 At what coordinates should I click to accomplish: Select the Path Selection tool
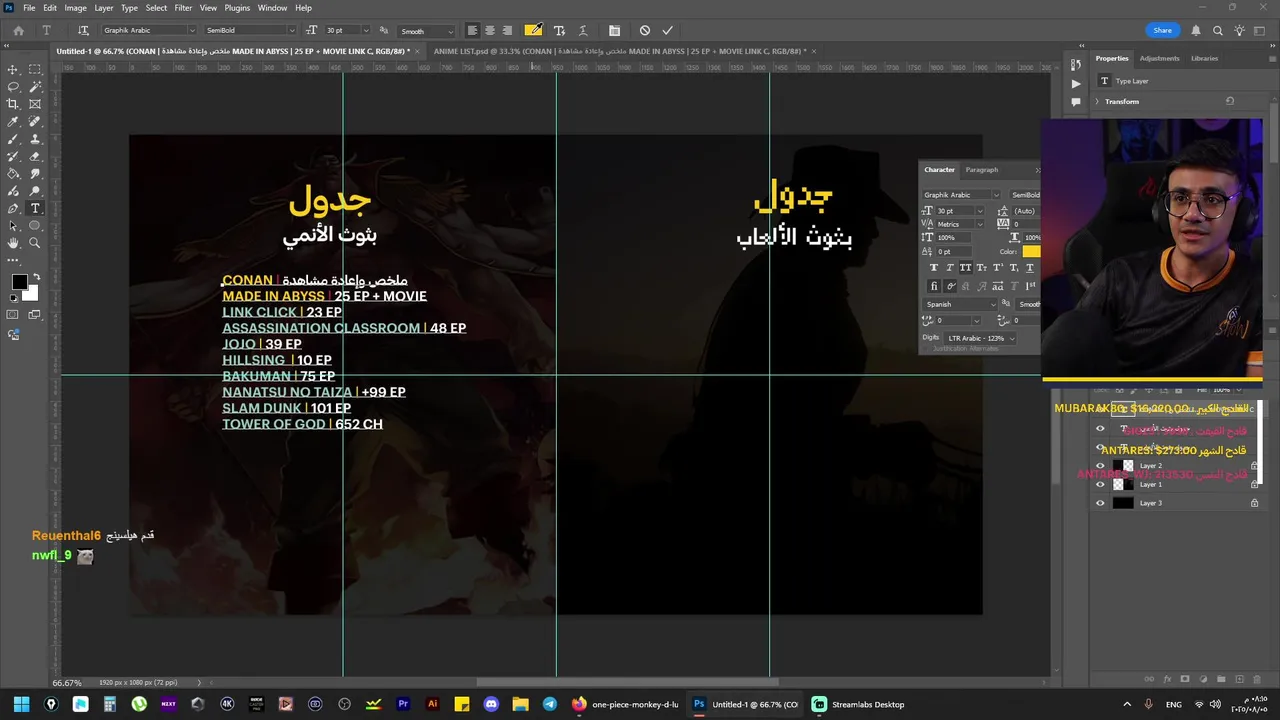13,226
